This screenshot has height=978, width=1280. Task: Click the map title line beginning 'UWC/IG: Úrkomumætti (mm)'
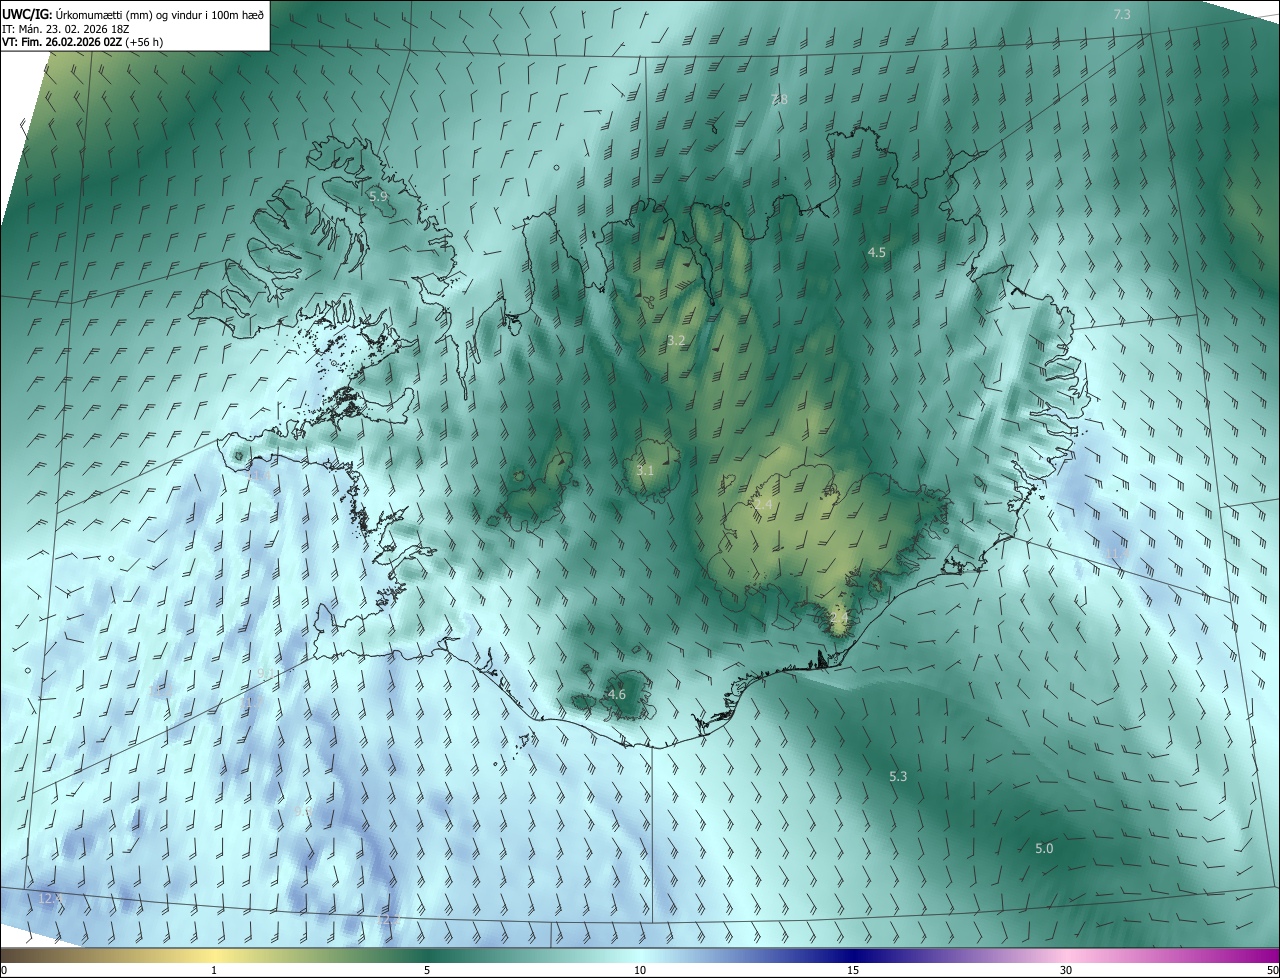point(134,14)
